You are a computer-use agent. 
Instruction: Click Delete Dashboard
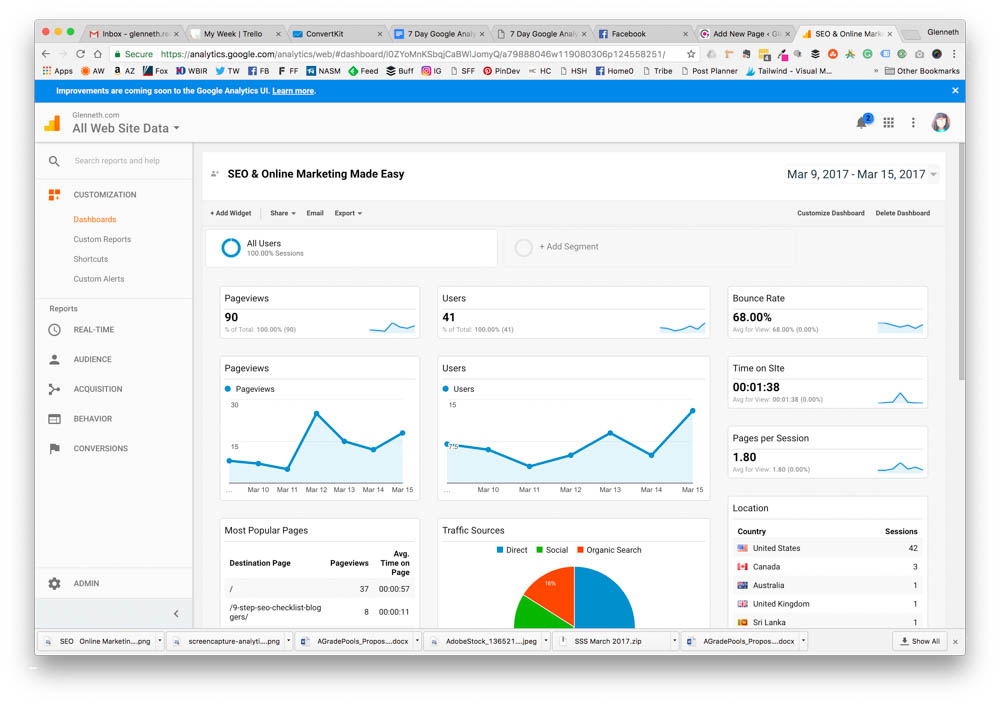pos(902,213)
